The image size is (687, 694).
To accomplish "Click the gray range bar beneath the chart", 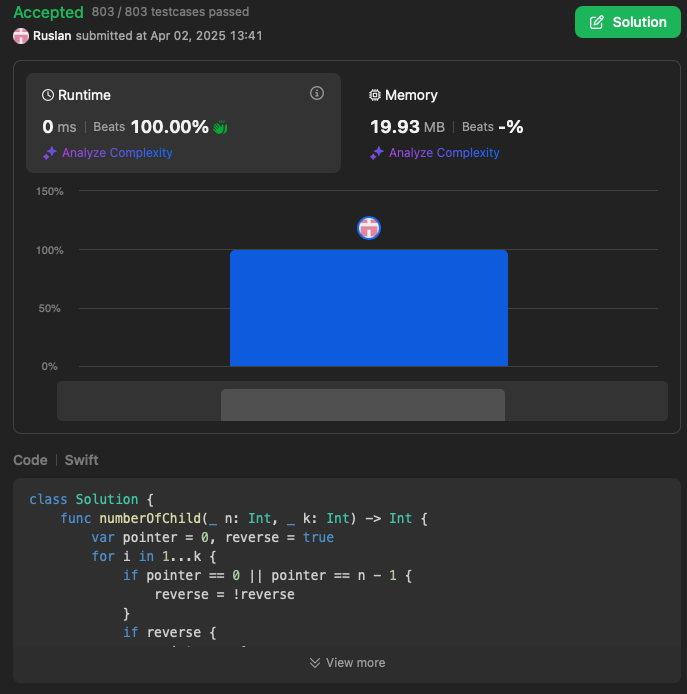I will pos(362,404).
